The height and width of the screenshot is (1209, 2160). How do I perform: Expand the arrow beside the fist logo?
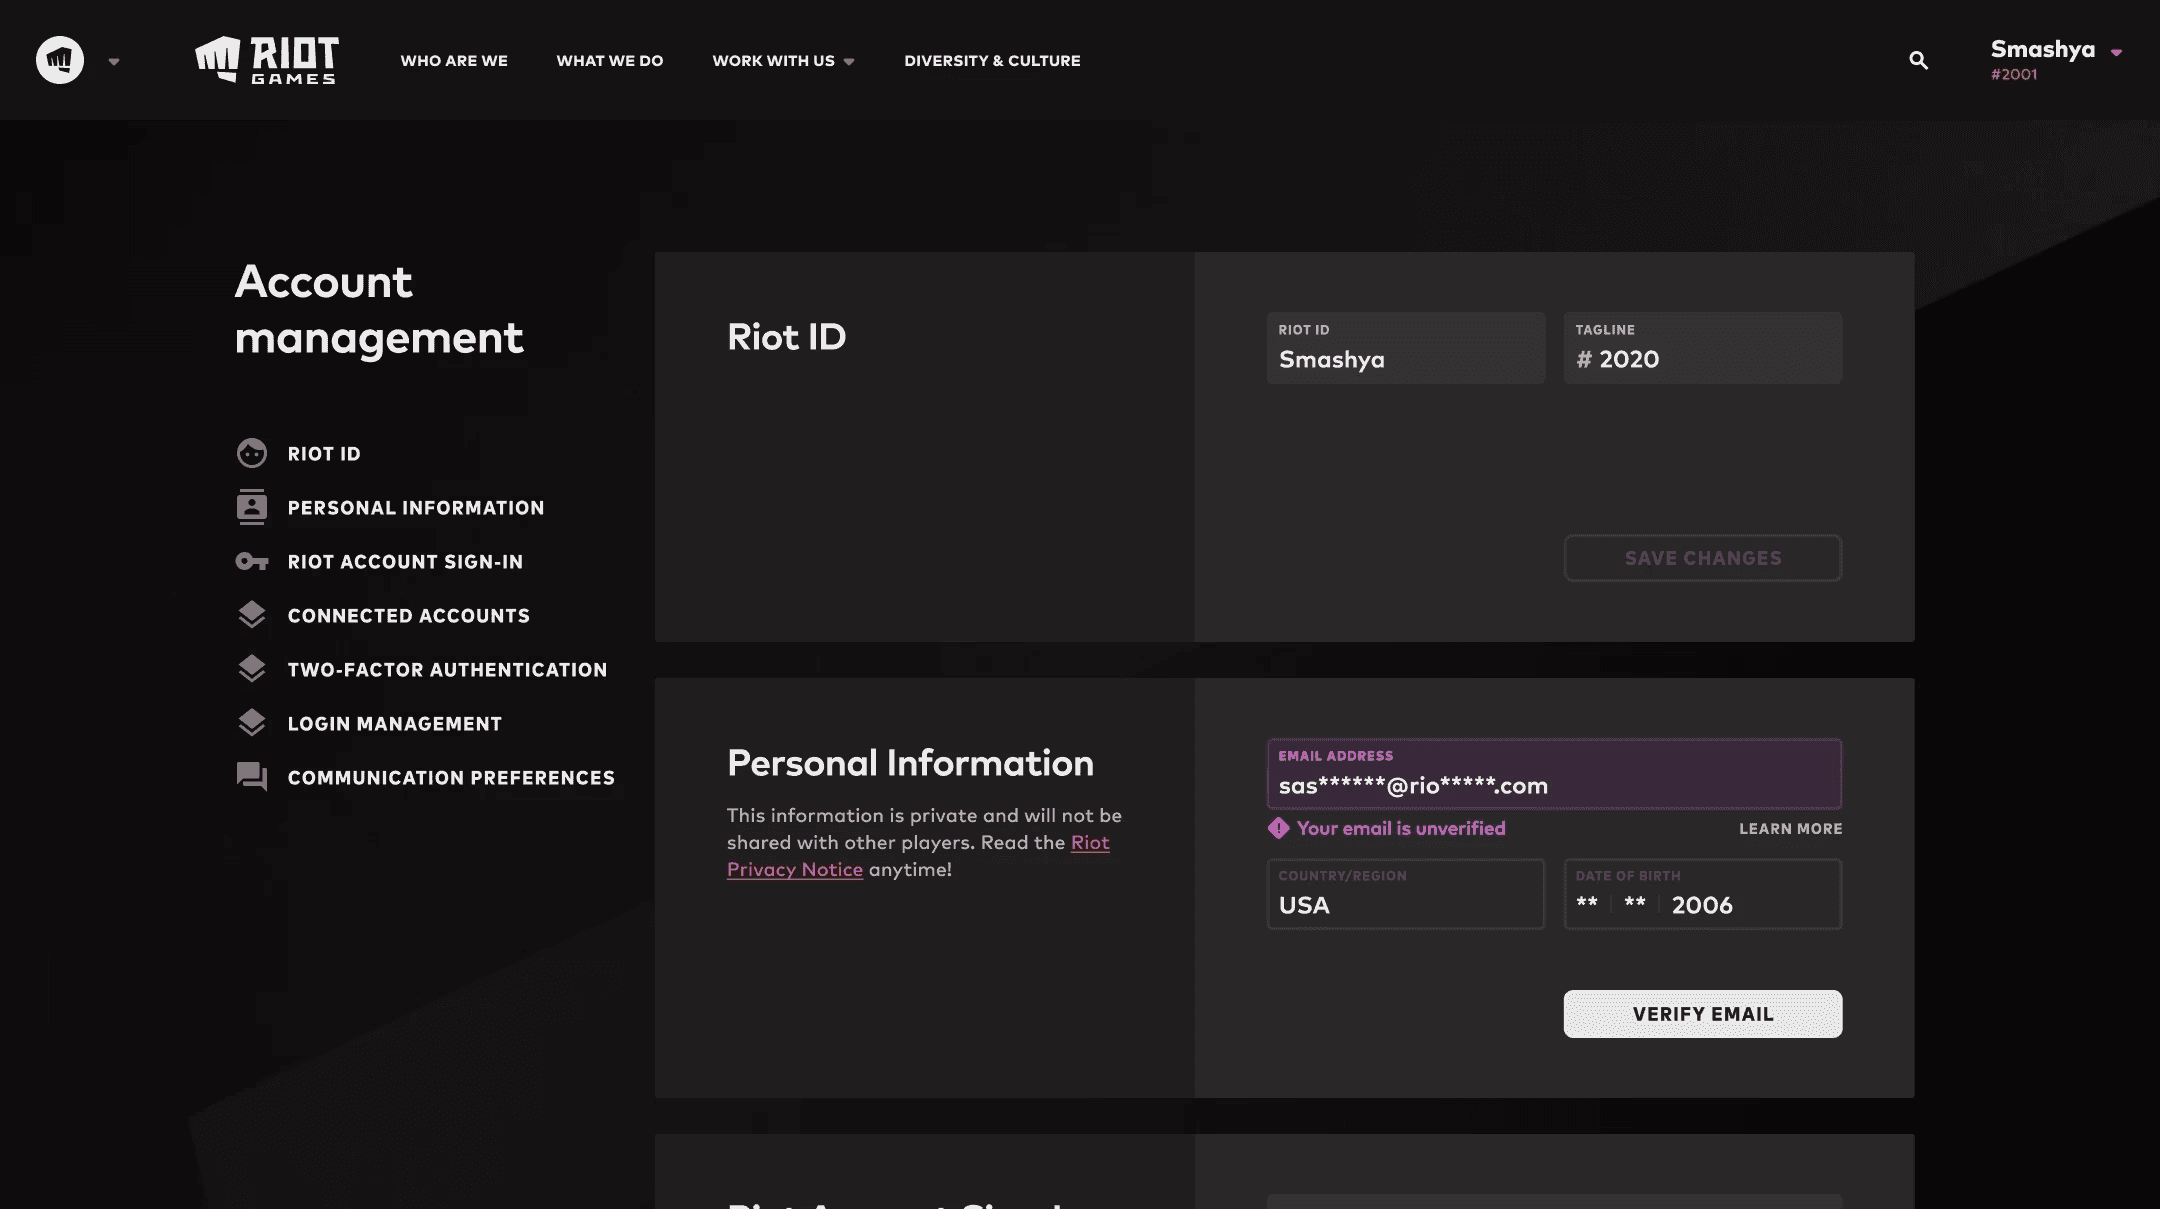114,62
